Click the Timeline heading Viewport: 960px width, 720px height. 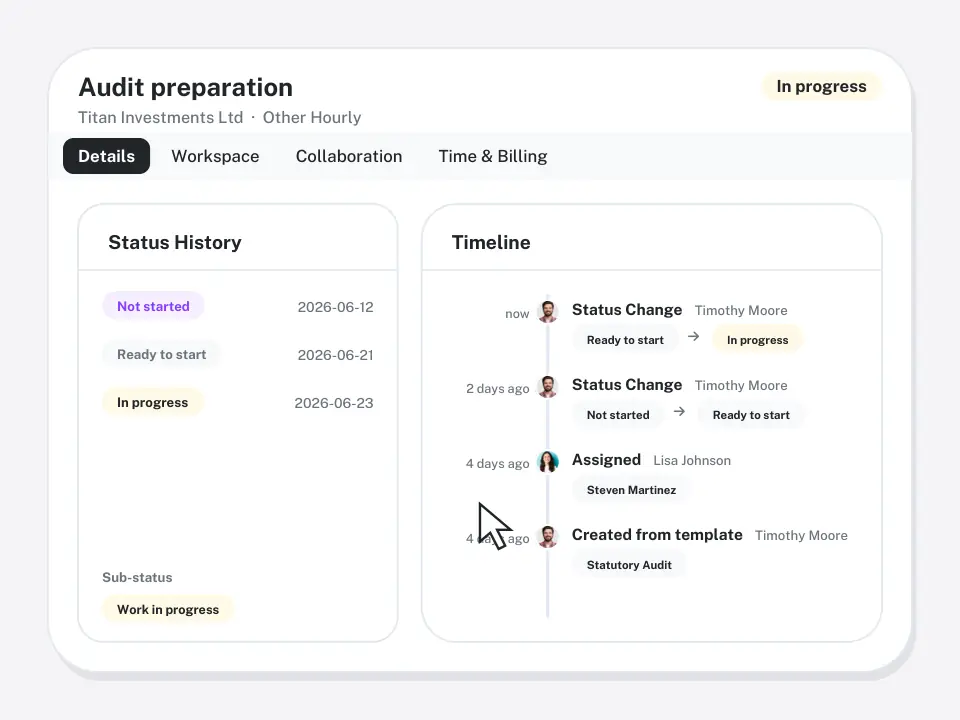491,242
